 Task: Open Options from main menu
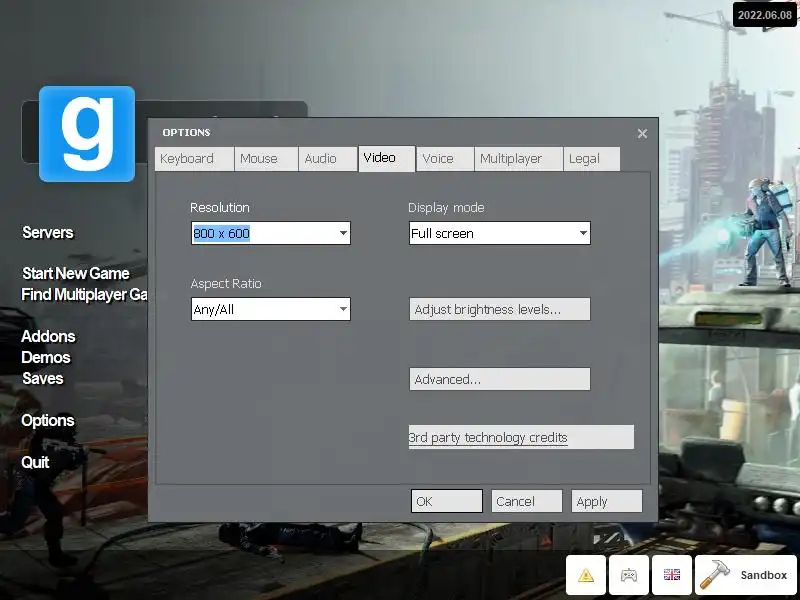pos(48,420)
